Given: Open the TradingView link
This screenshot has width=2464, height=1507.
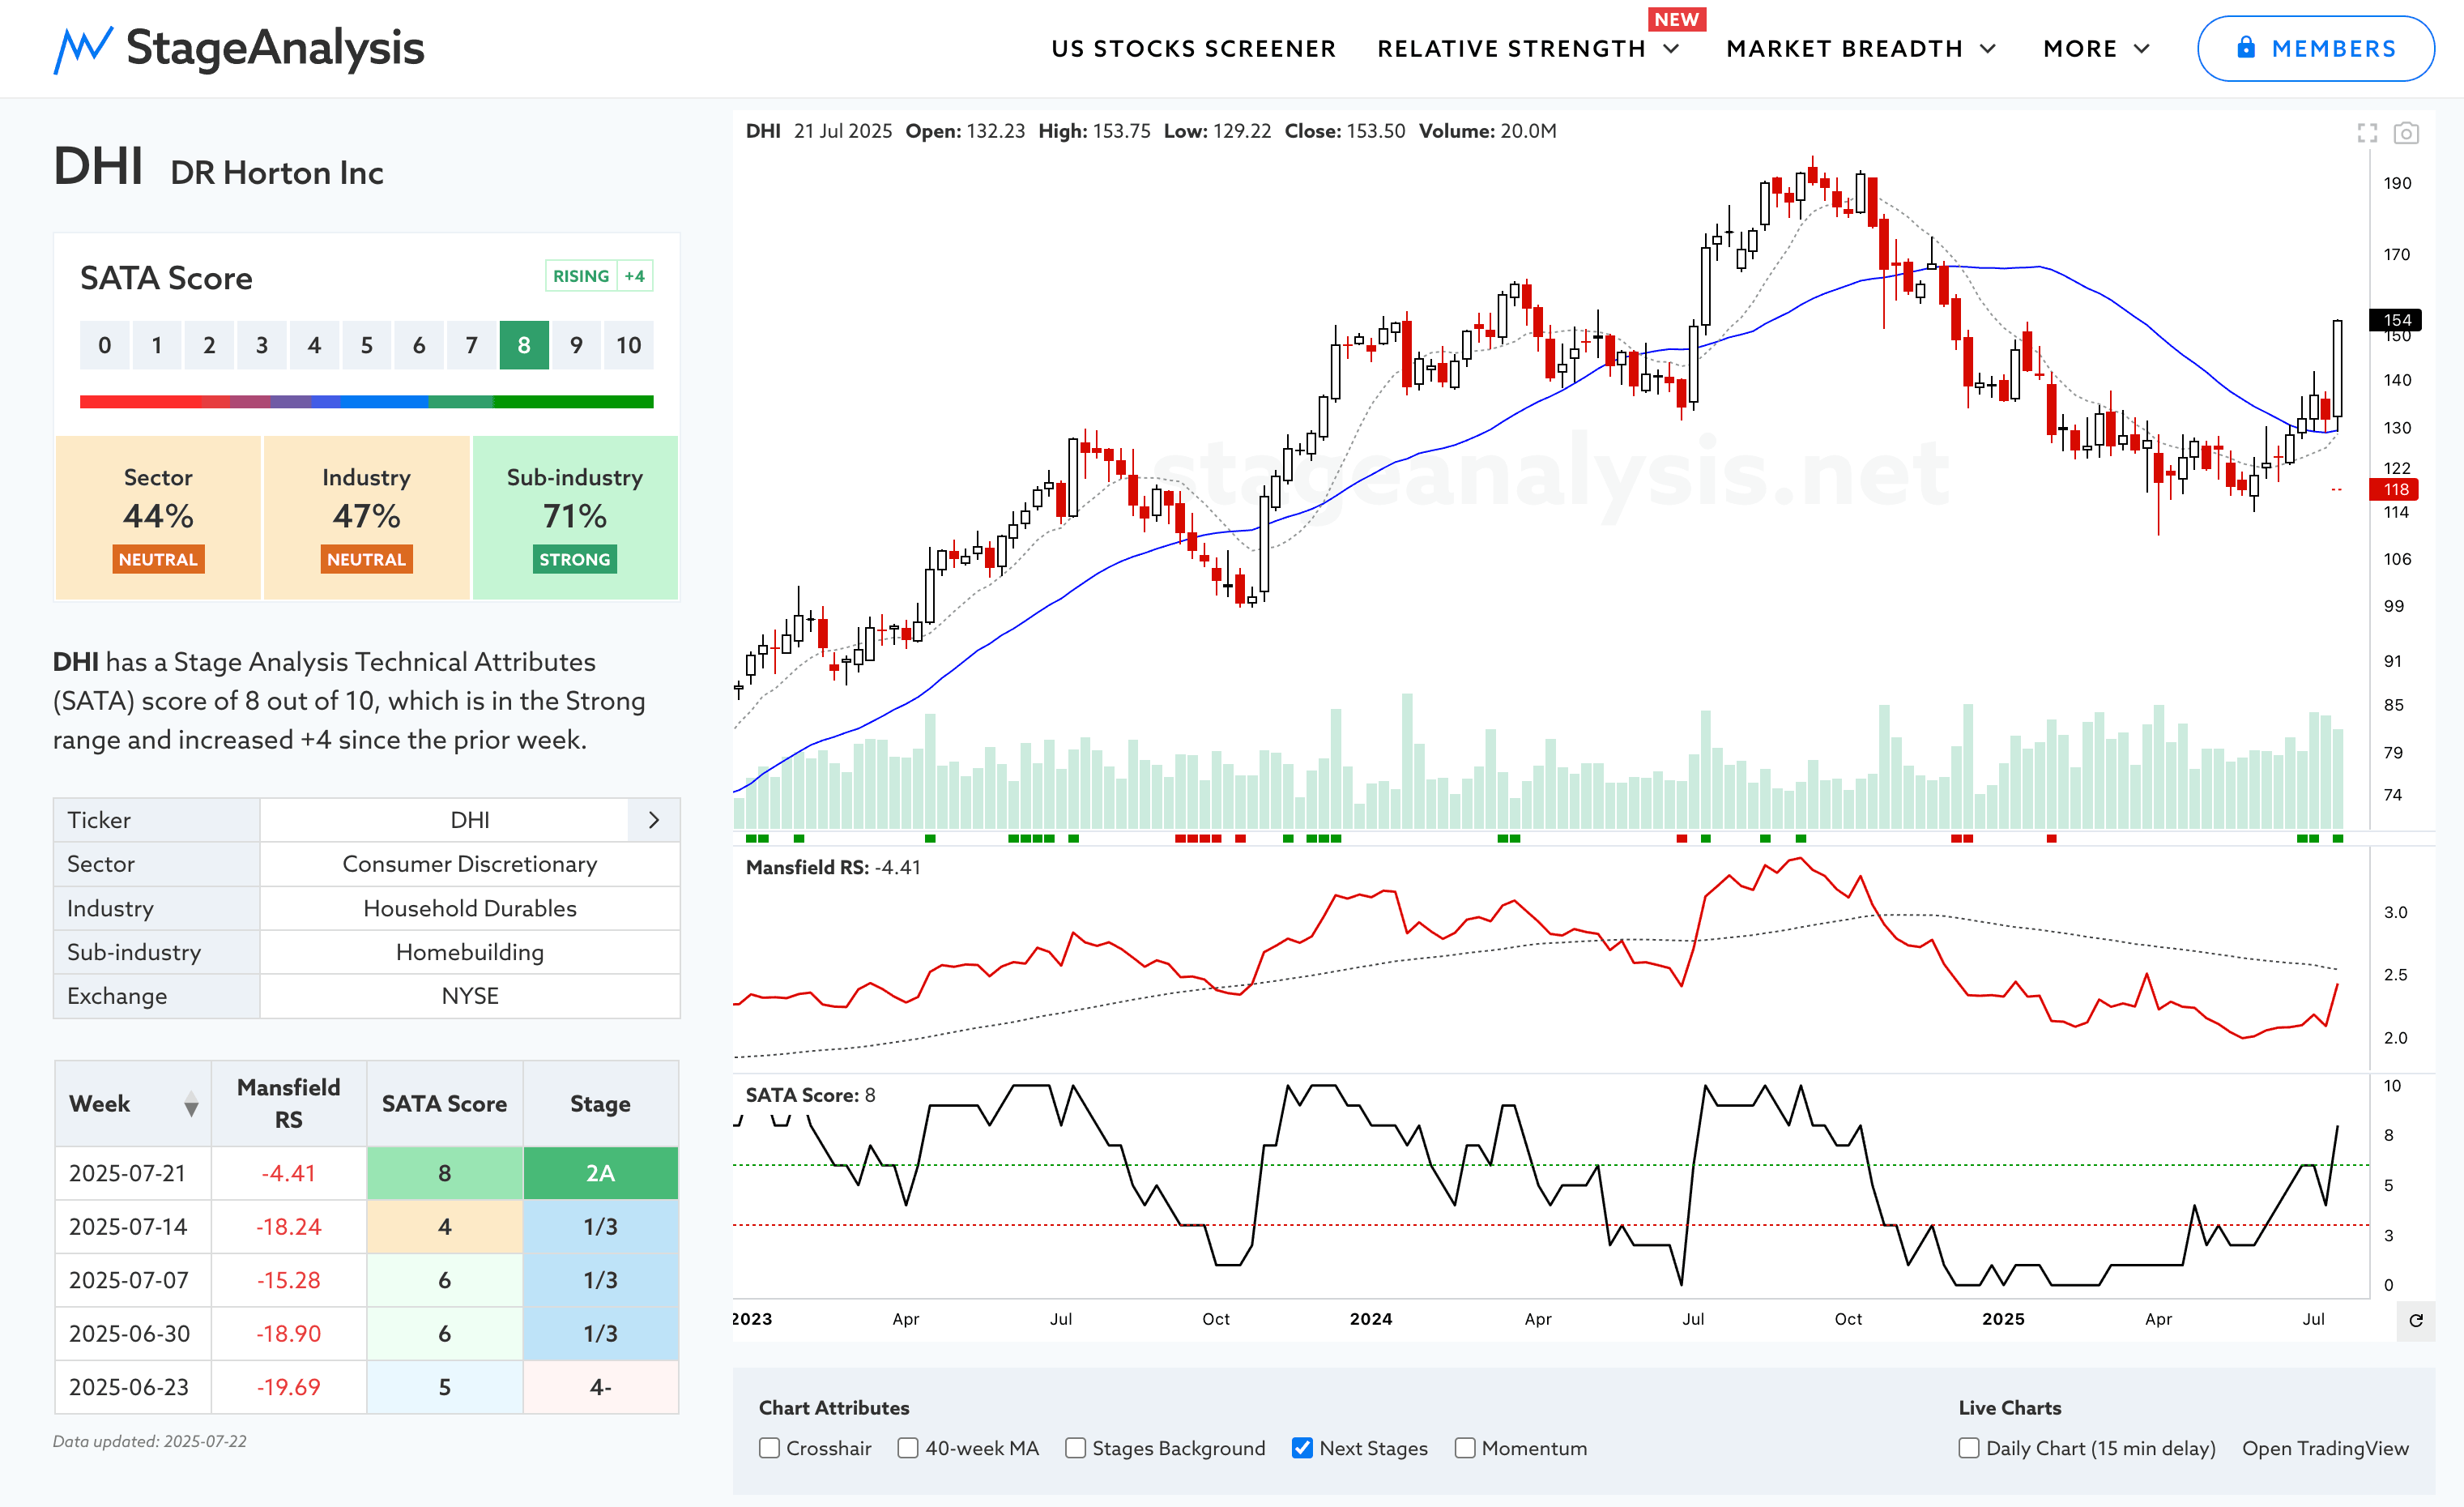Looking at the screenshot, I should (x=2325, y=1448).
